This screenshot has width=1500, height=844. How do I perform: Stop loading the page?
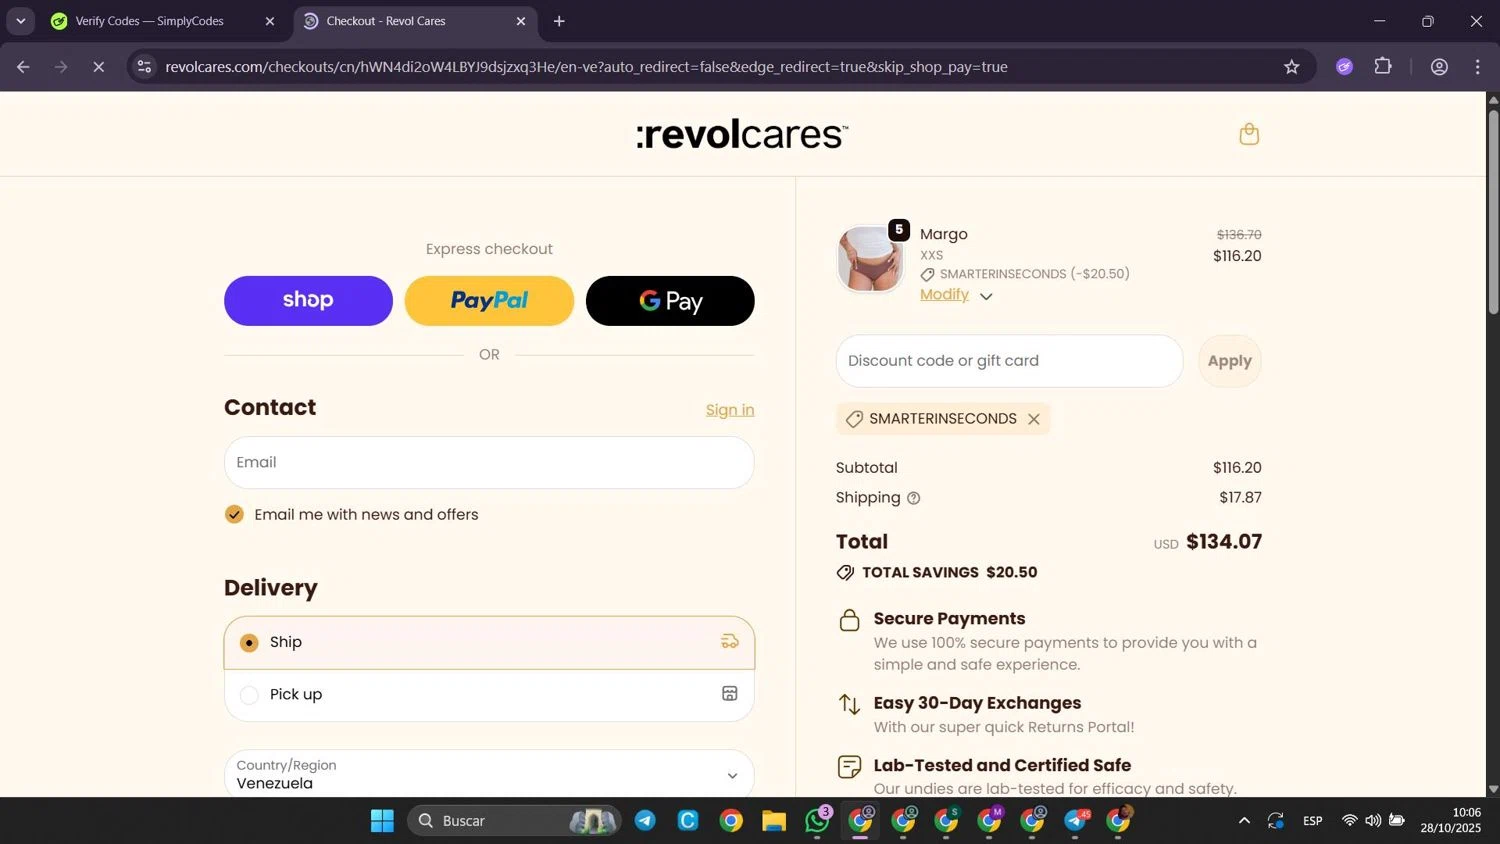(x=98, y=67)
